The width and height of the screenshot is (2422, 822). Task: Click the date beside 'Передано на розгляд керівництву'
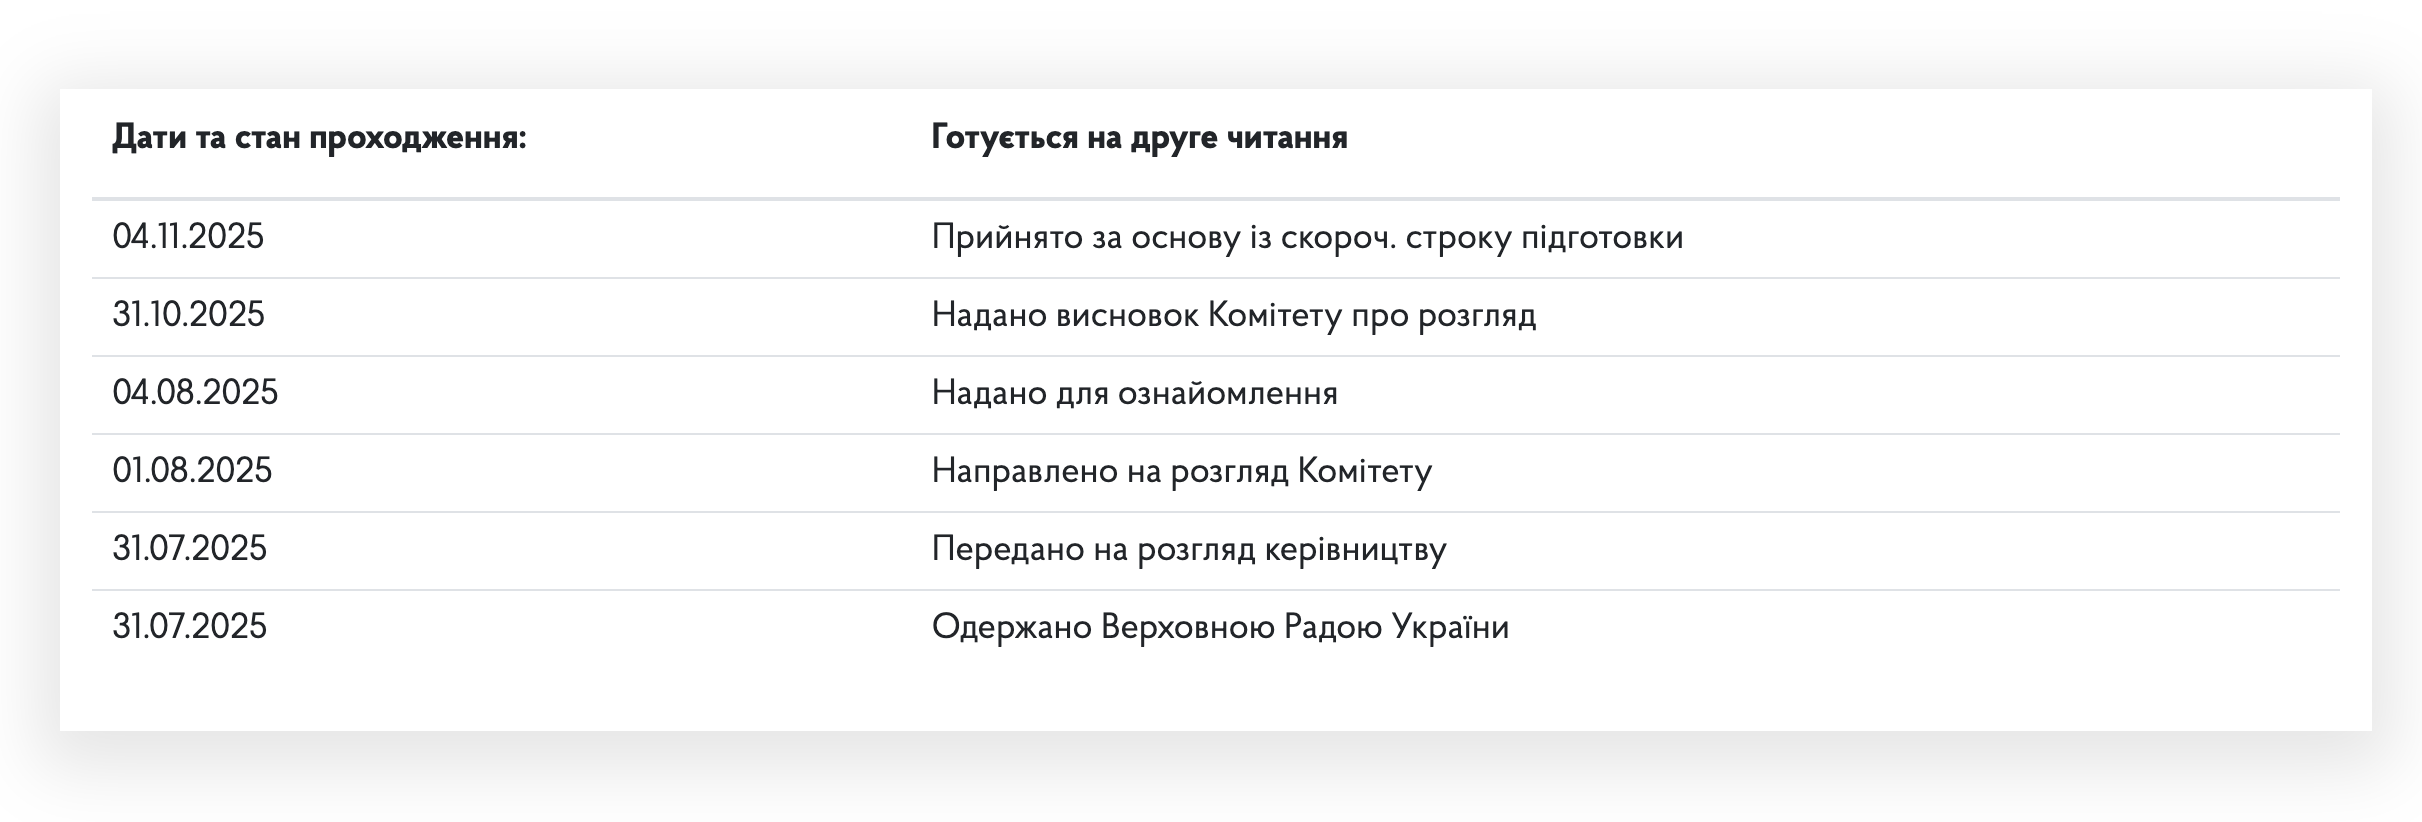189,549
